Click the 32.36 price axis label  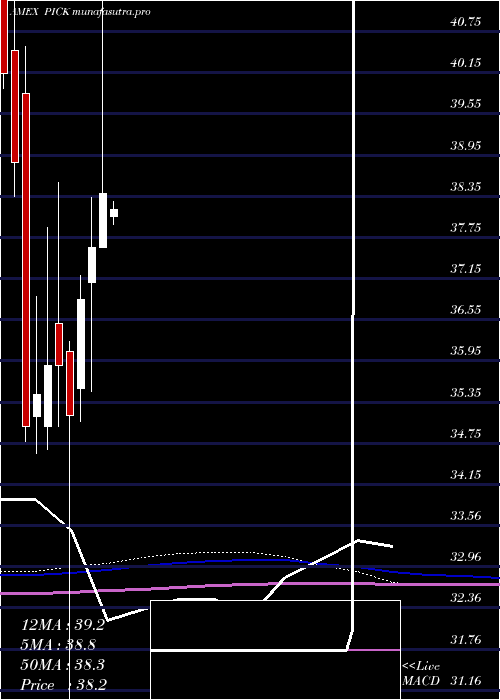pyautogui.click(x=466, y=598)
